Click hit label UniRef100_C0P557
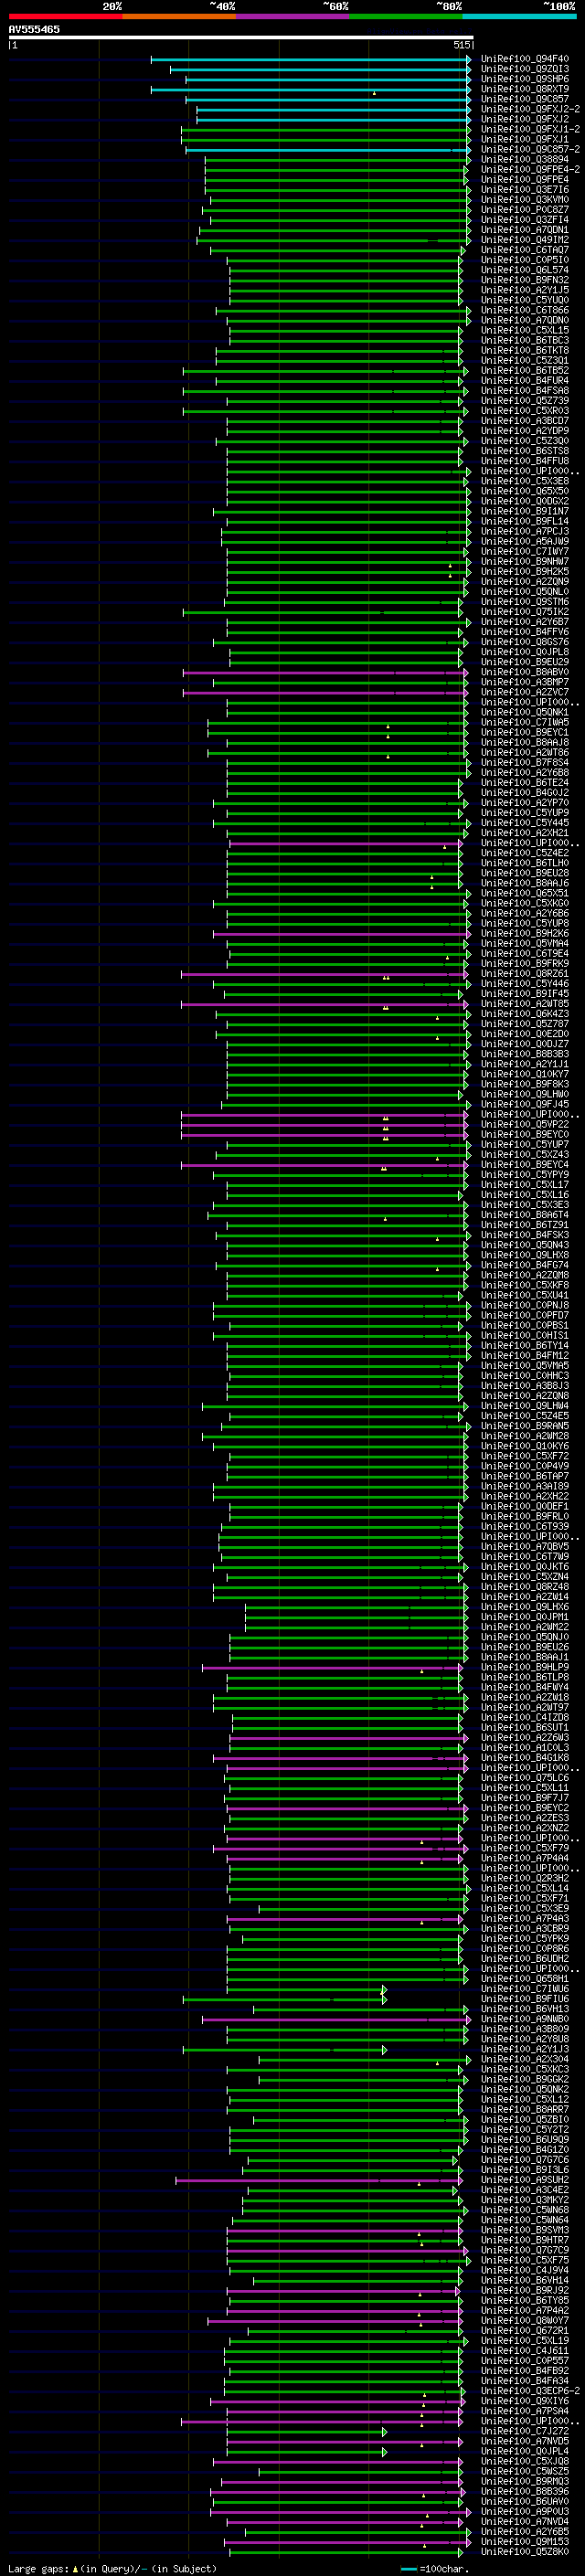 coord(525,2361)
